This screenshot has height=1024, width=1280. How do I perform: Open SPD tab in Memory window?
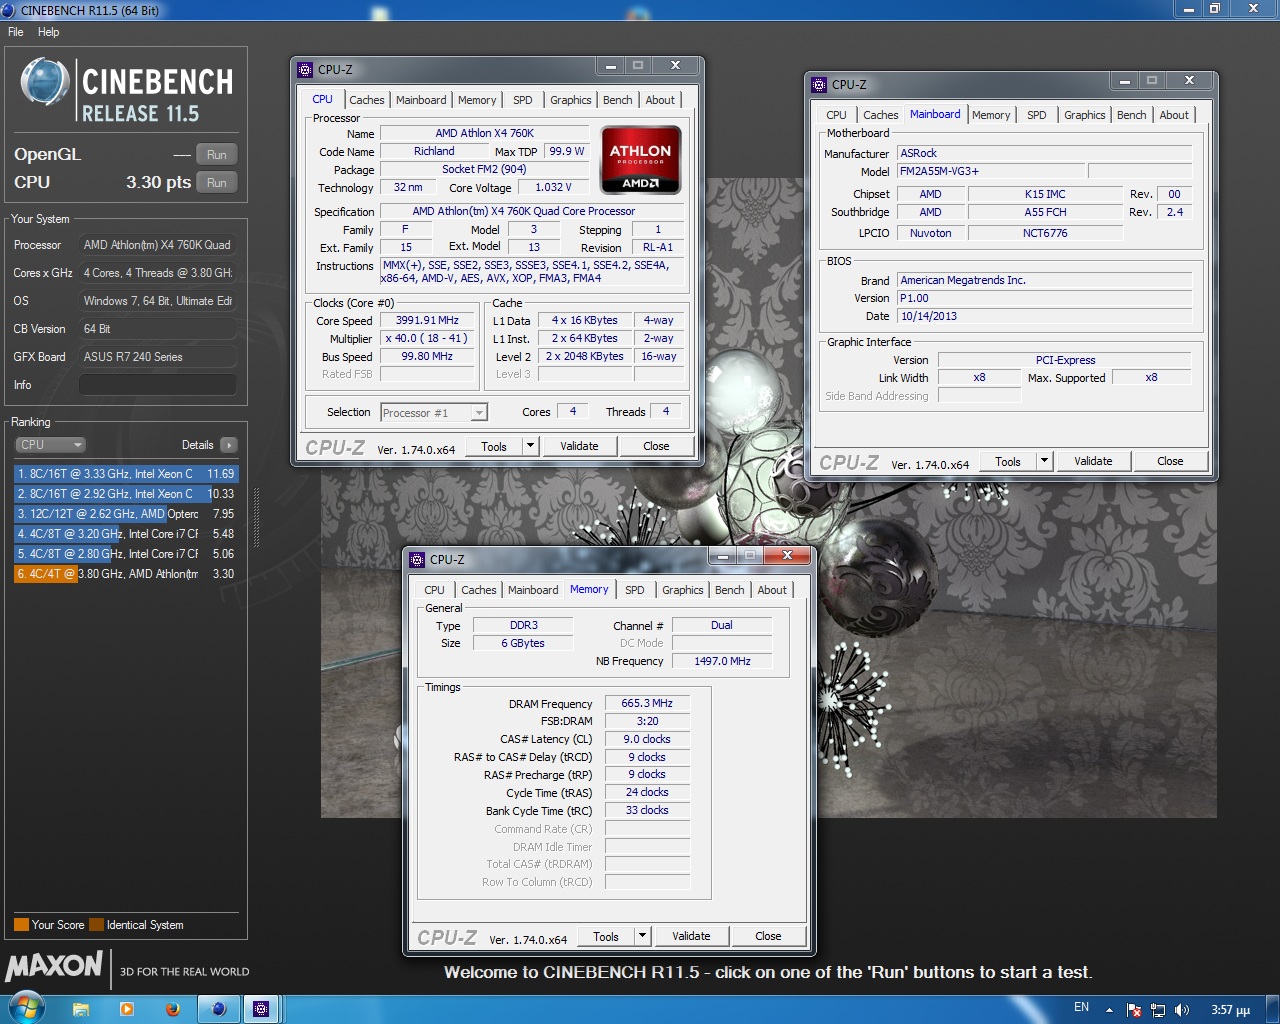coord(635,590)
